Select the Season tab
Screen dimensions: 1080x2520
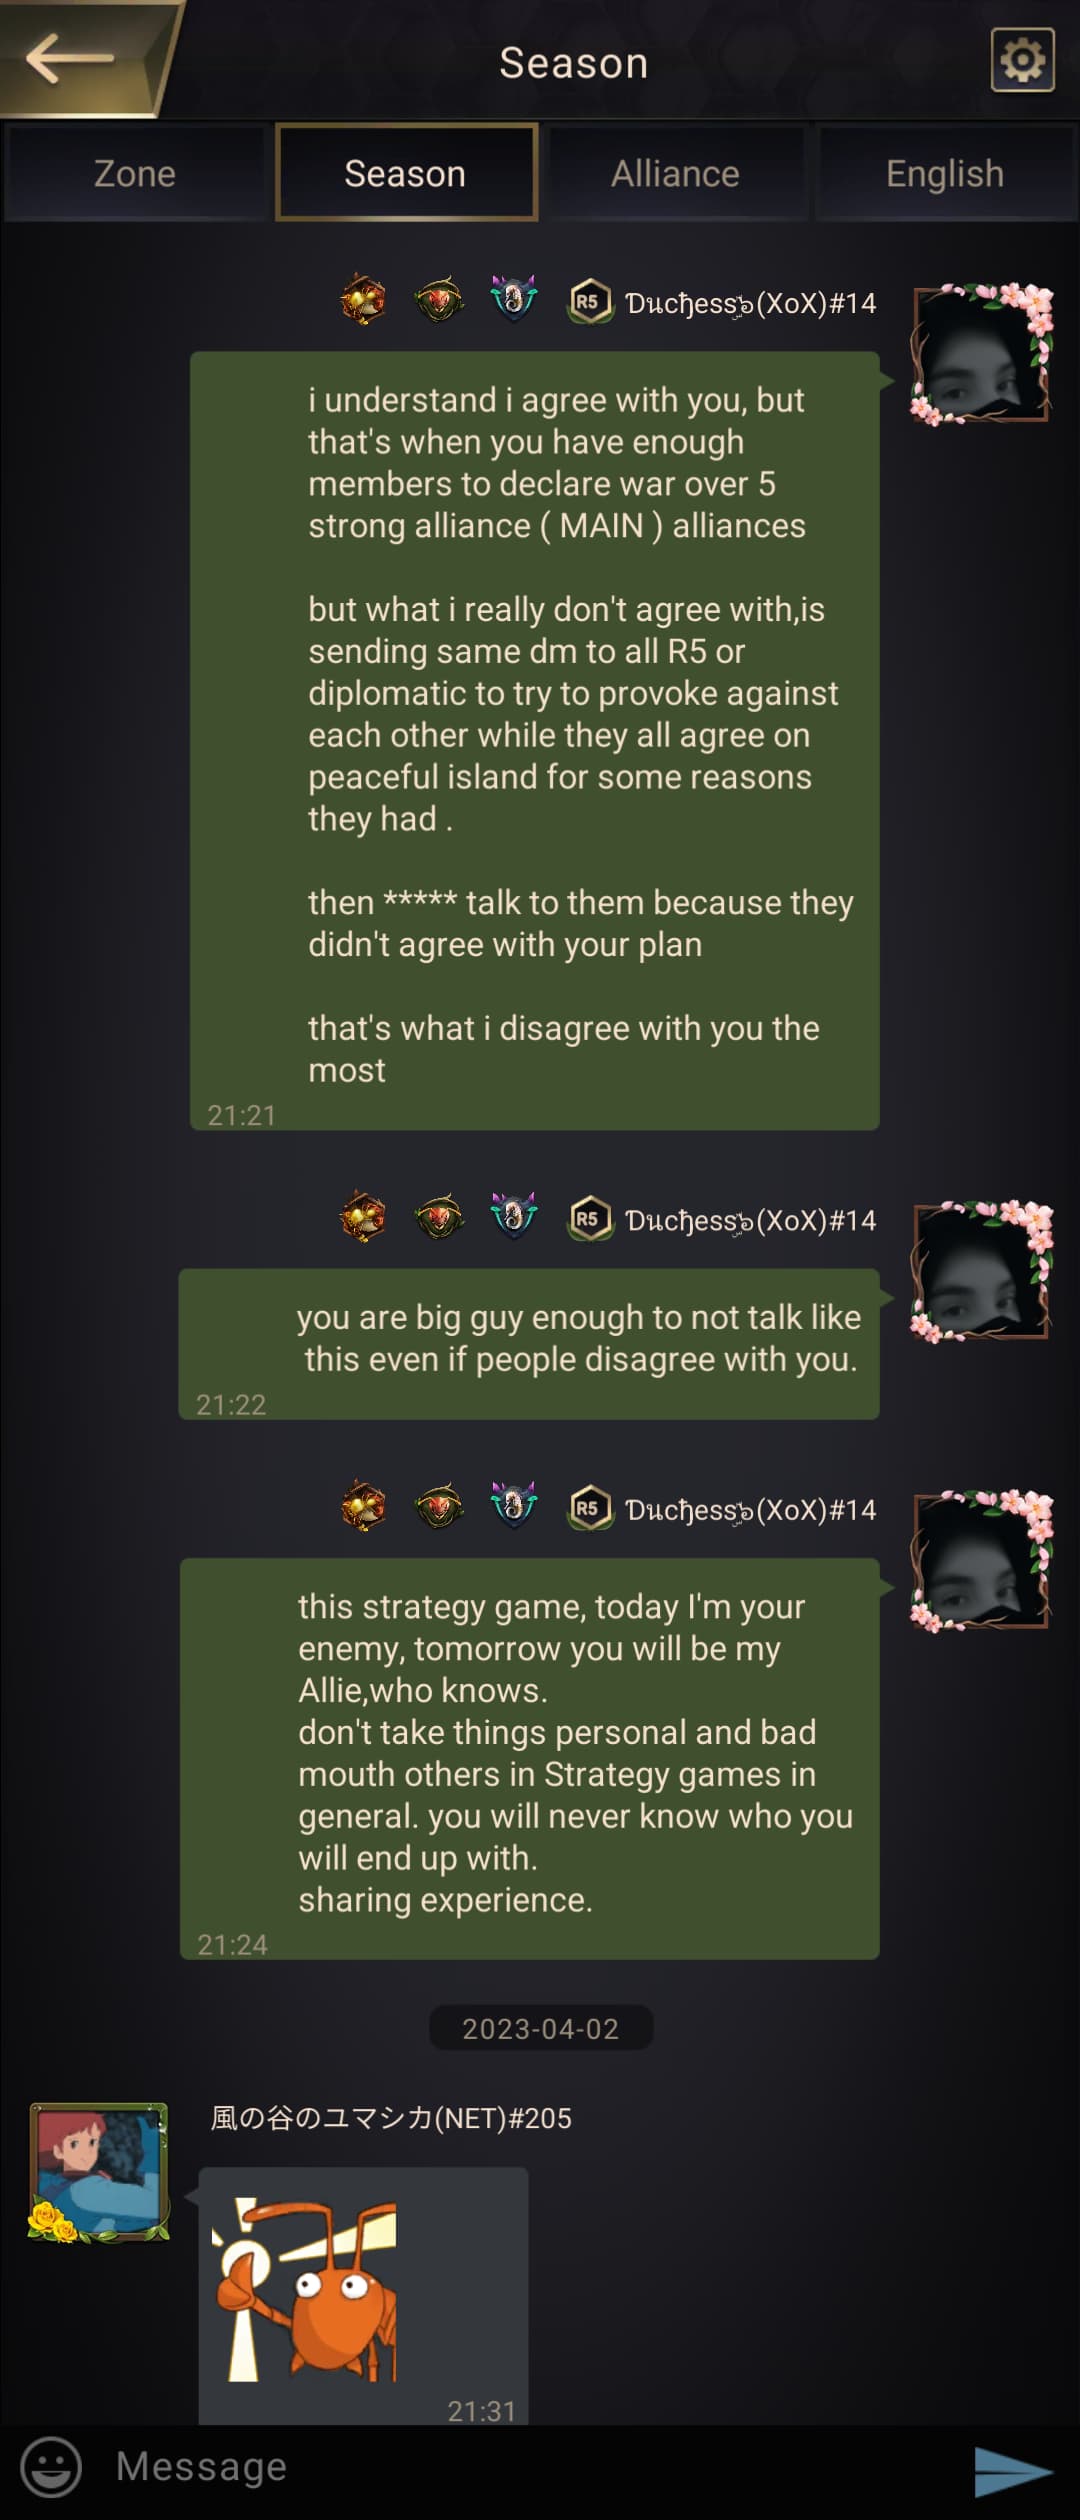[406, 173]
